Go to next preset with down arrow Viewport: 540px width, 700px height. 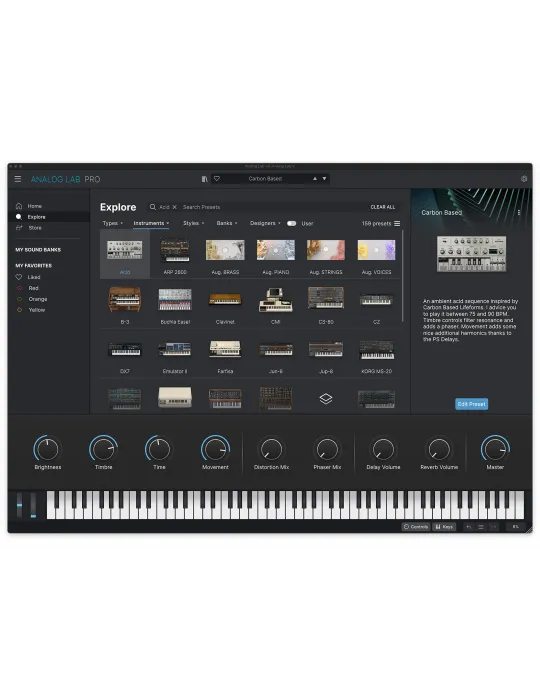point(324,179)
